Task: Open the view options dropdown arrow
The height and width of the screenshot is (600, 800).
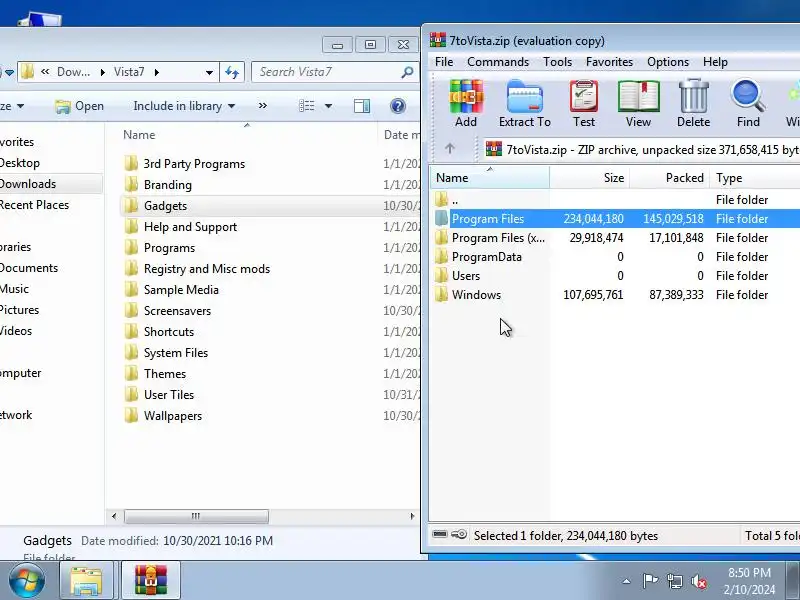Action: [x=328, y=106]
